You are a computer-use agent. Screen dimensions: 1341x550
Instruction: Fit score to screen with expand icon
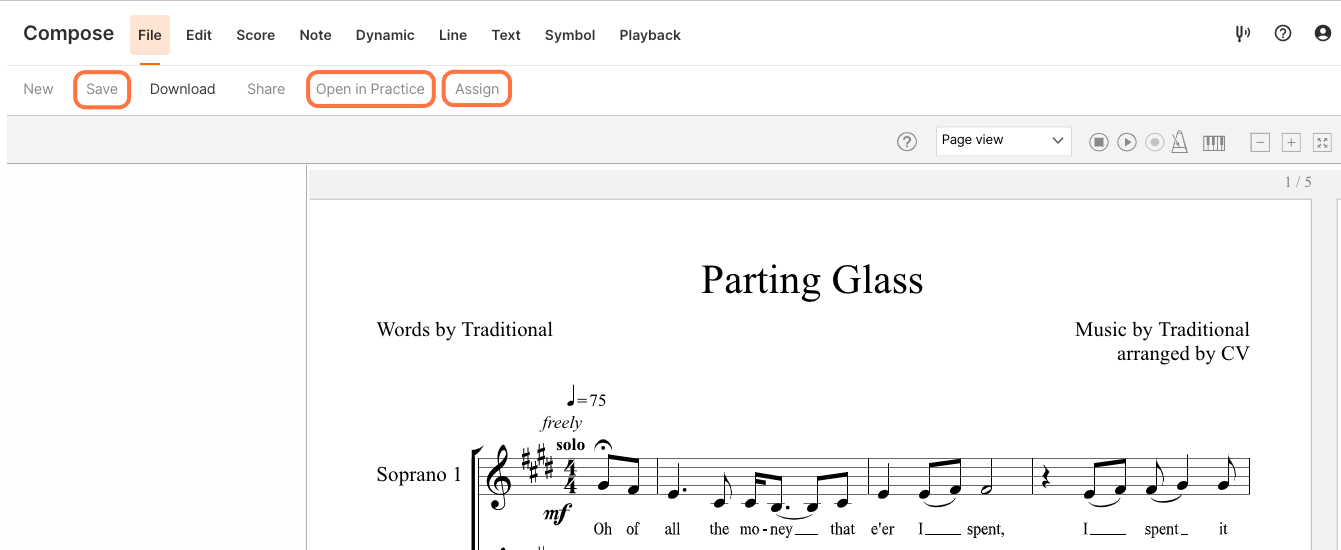click(x=1322, y=142)
